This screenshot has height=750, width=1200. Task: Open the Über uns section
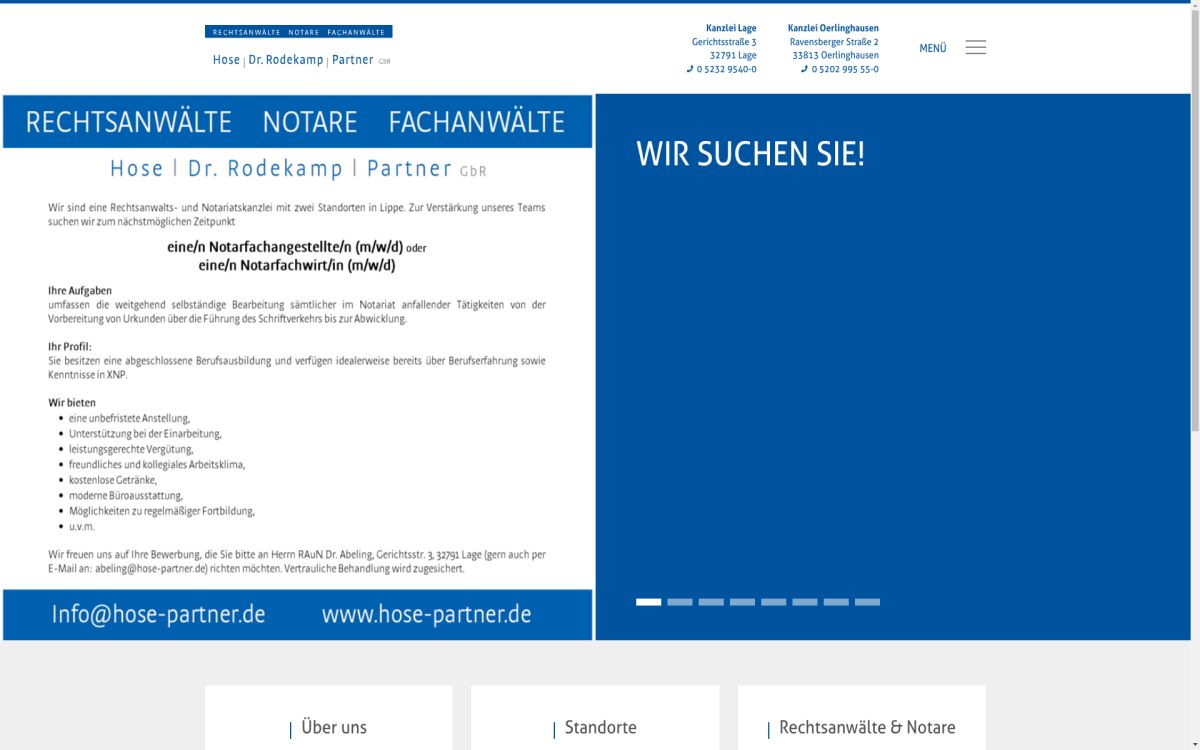(x=334, y=727)
